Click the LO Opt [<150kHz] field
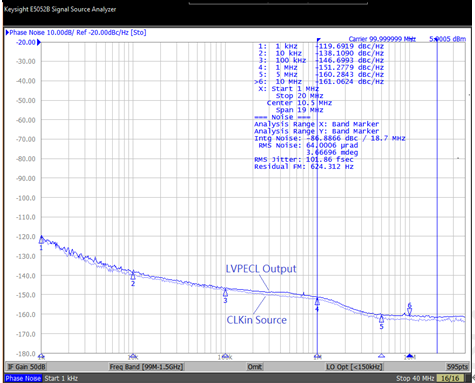The width and height of the screenshot is (475, 383). 354,367
